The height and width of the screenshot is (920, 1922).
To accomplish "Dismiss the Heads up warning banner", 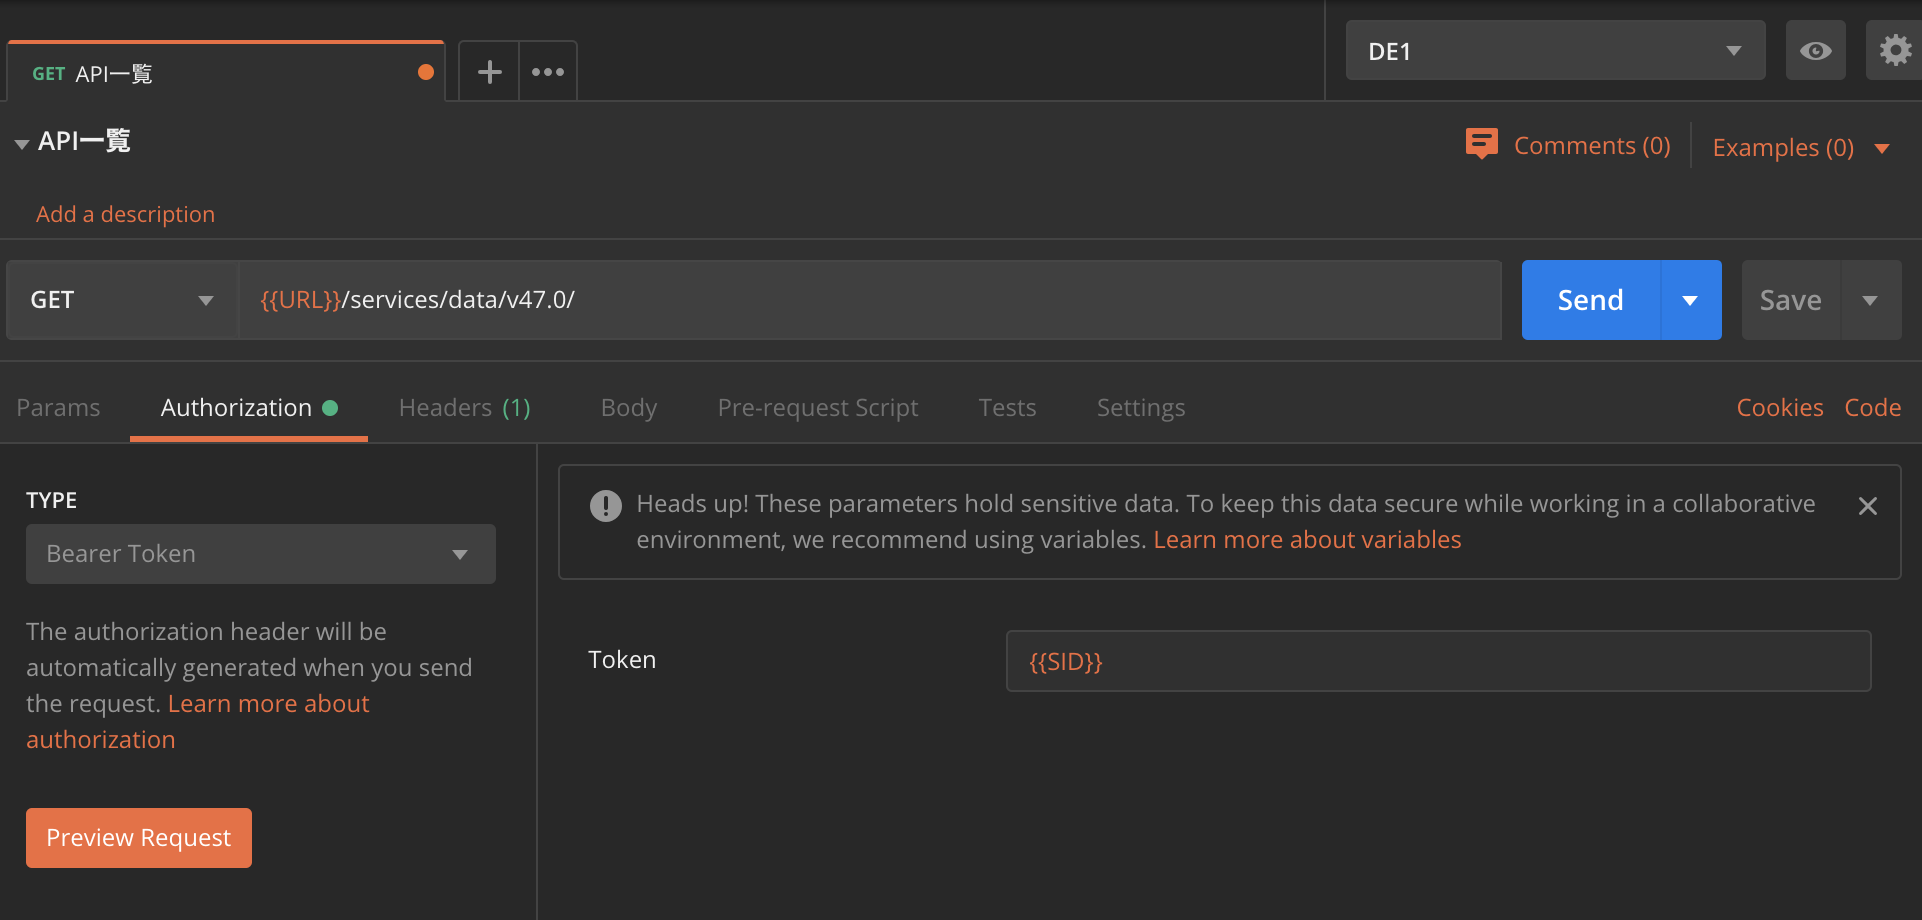I will point(1867,506).
